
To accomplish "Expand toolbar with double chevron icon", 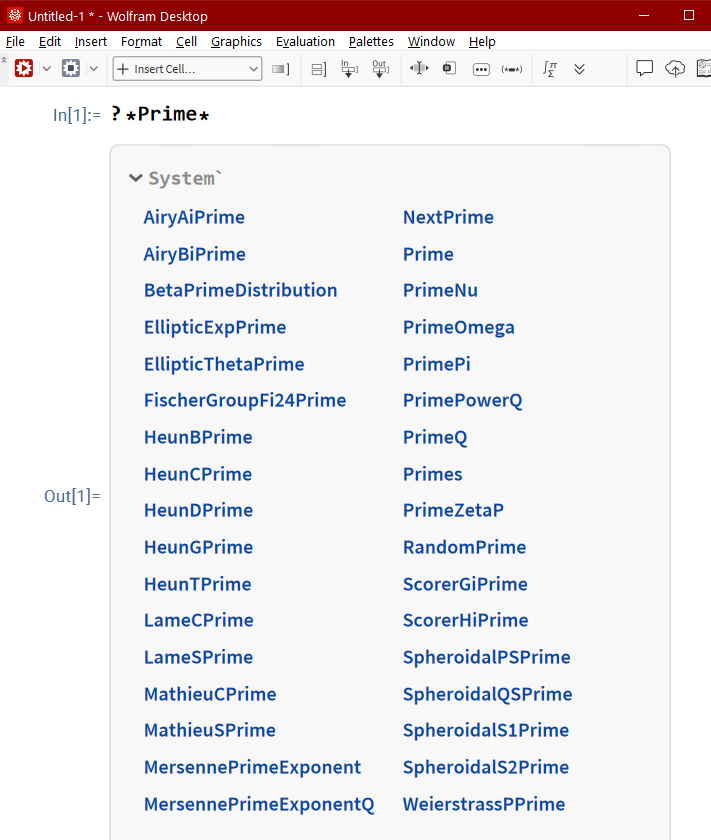I will [x=579, y=69].
